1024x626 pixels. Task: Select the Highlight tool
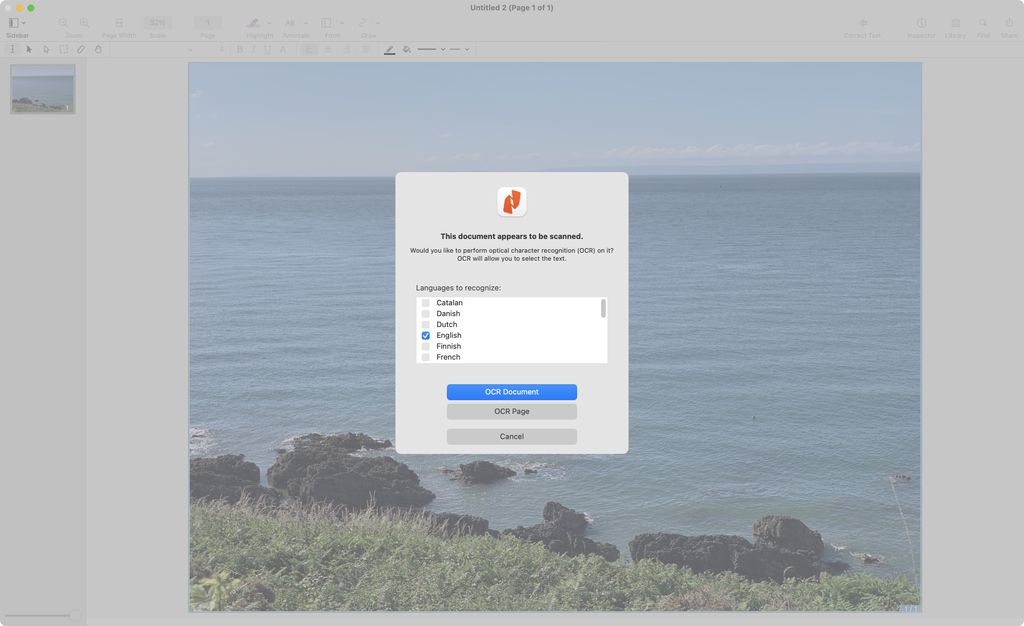click(x=255, y=22)
